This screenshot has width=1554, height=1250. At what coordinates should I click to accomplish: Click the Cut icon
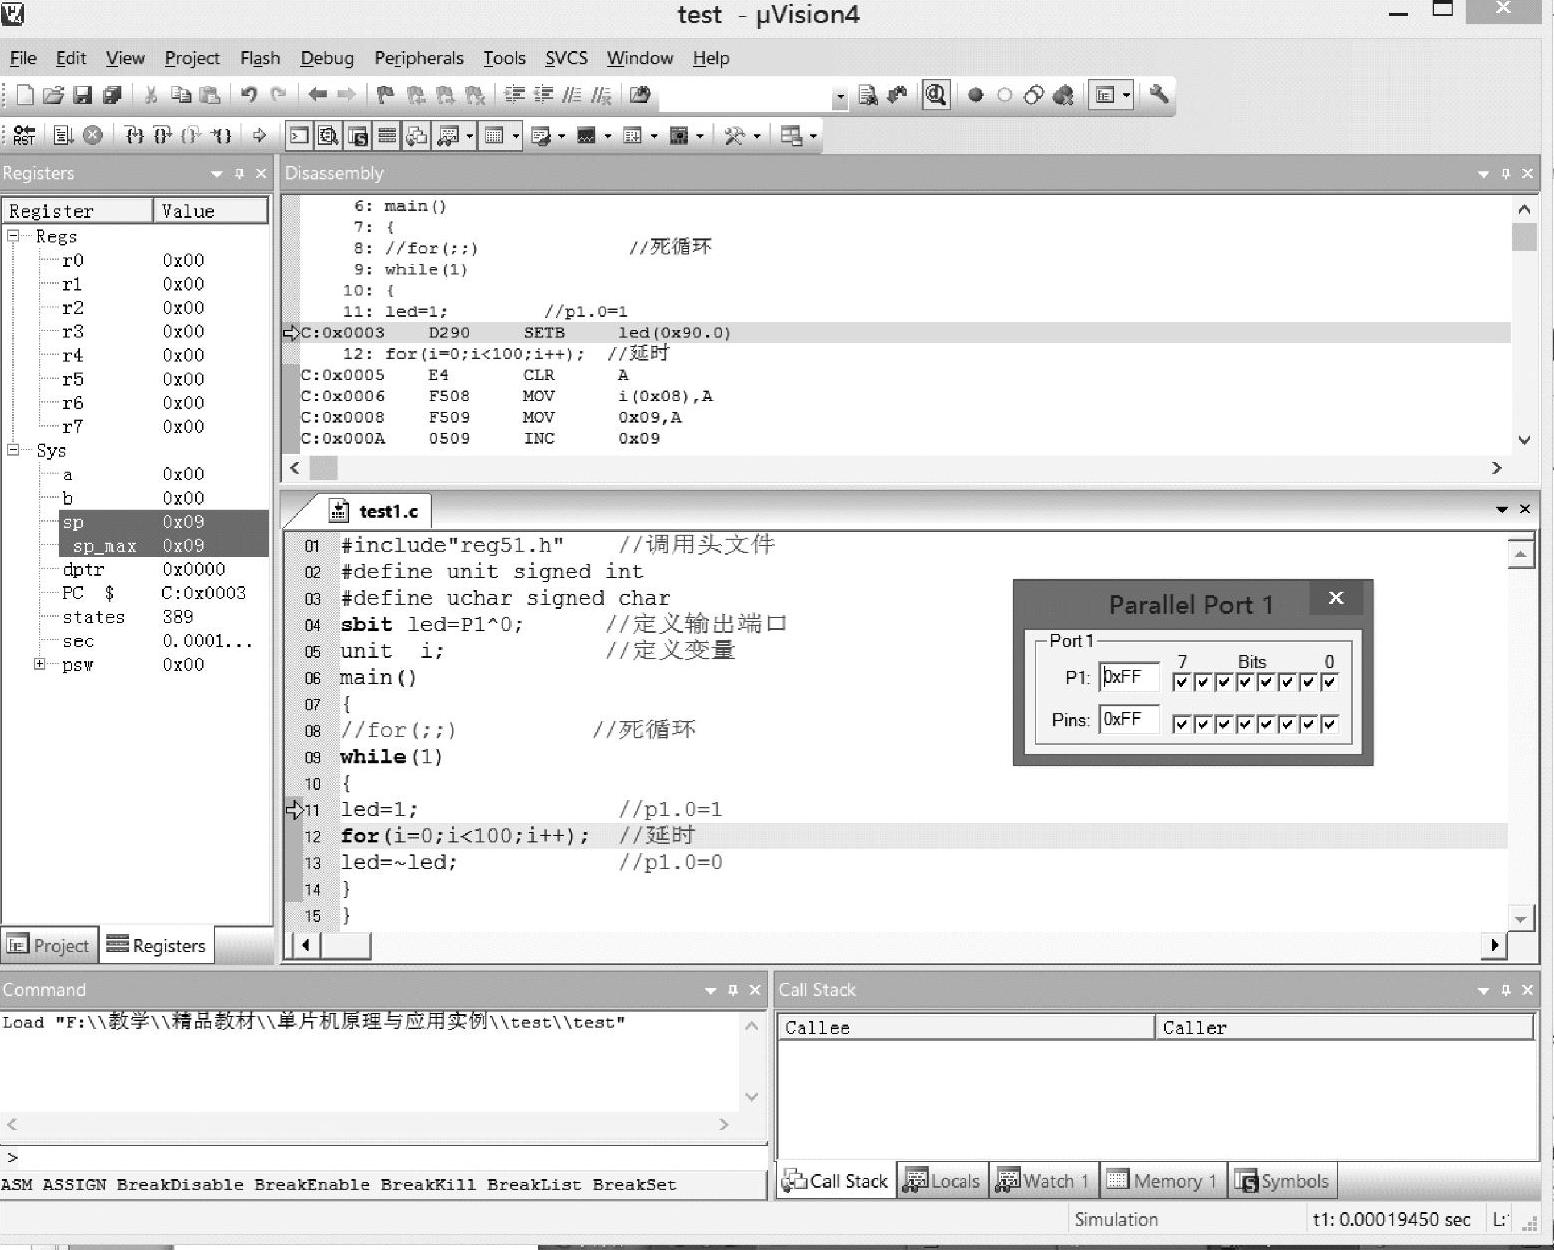(x=151, y=95)
